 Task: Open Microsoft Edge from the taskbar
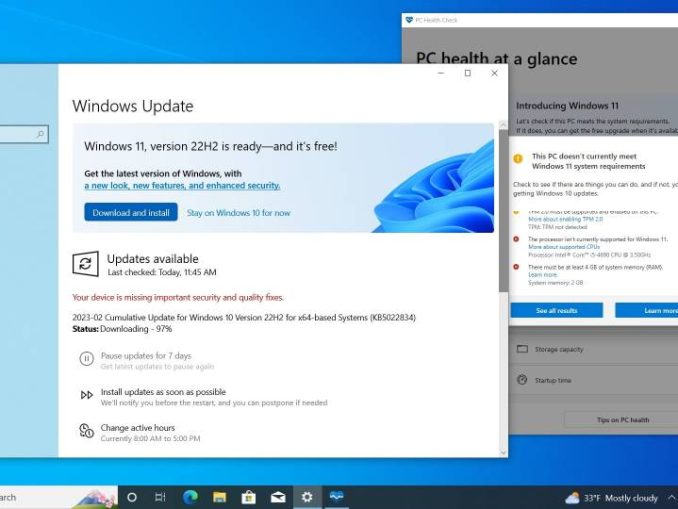coord(190,497)
